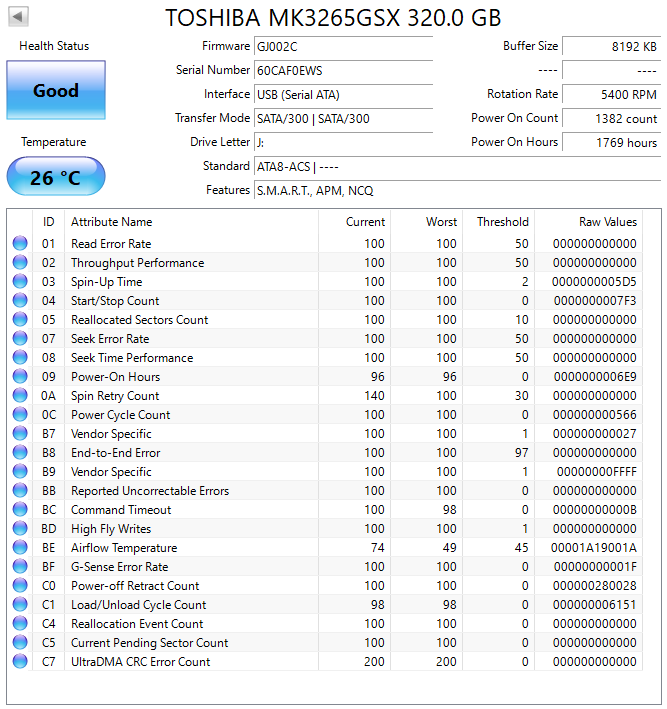Click the Standard field ATA8-ACS
Image resolution: width=667 pixels, height=709 pixels.
coord(457,166)
